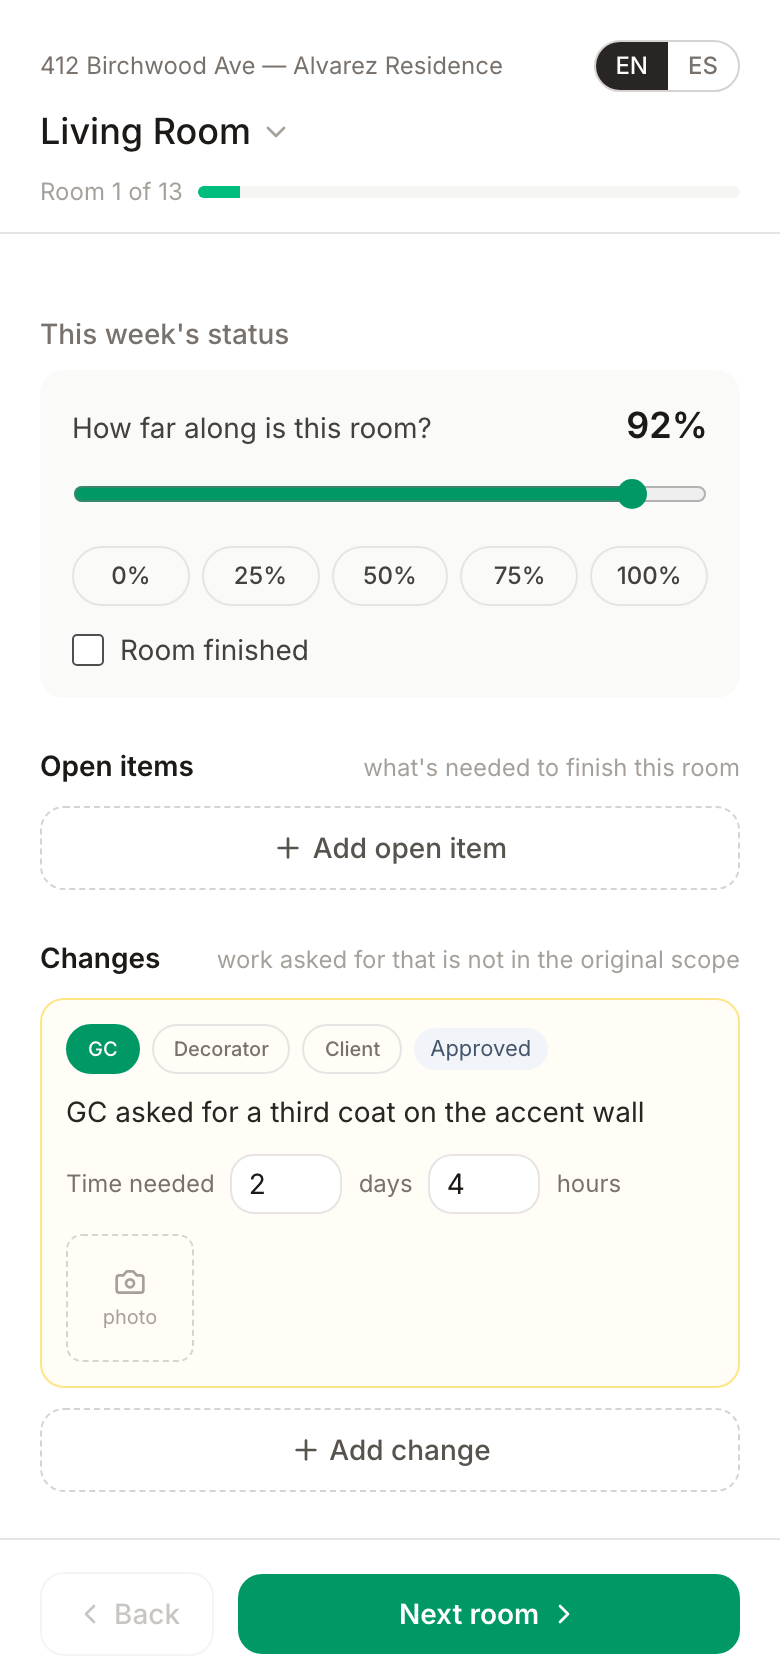Click the progress slider handle at 92%
The height and width of the screenshot is (1660, 780).
[x=632, y=494]
